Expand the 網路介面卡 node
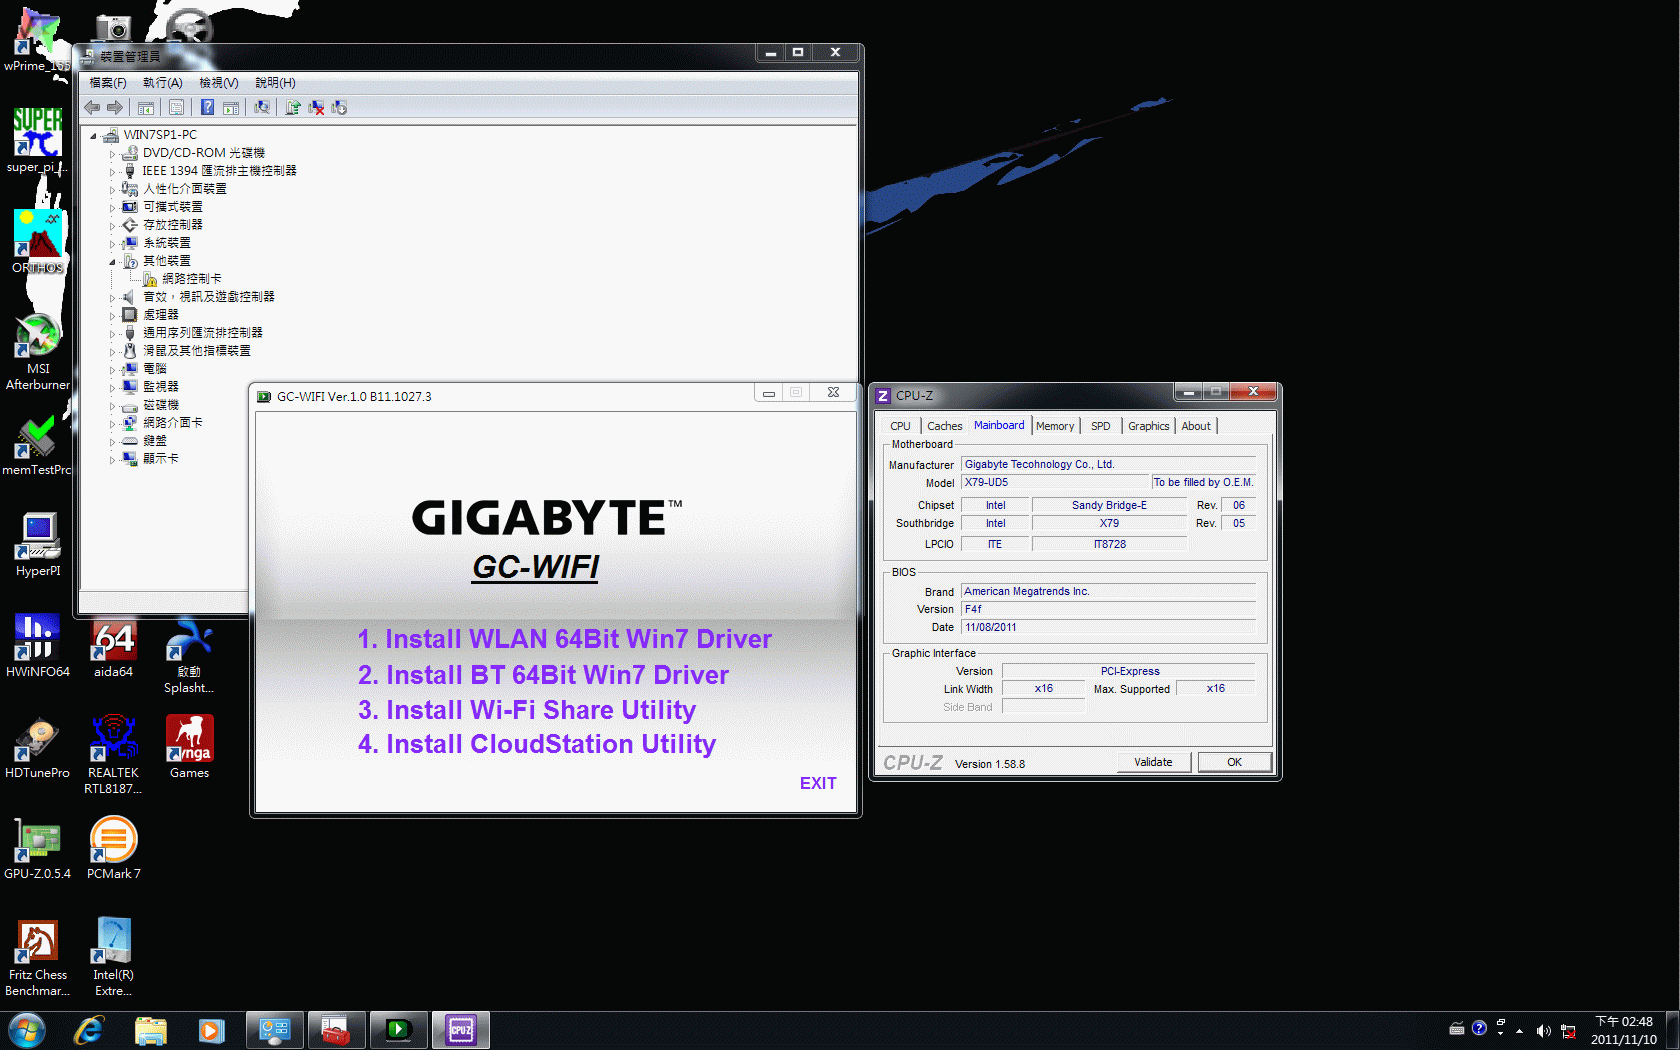Image resolution: width=1680 pixels, height=1050 pixels. (x=112, y=424)
